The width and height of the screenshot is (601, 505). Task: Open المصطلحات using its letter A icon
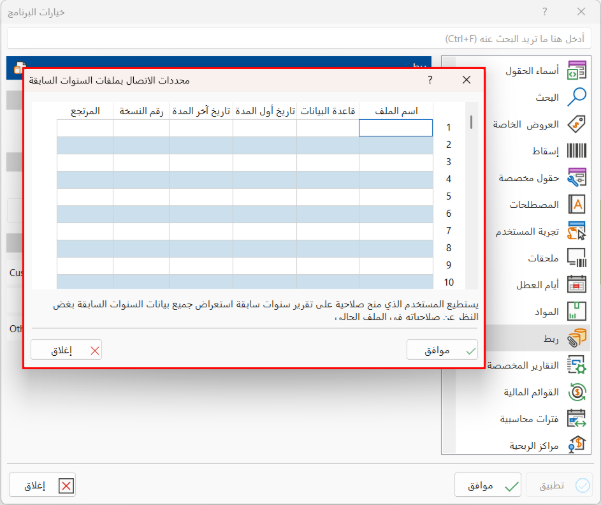tap(576, 204)
